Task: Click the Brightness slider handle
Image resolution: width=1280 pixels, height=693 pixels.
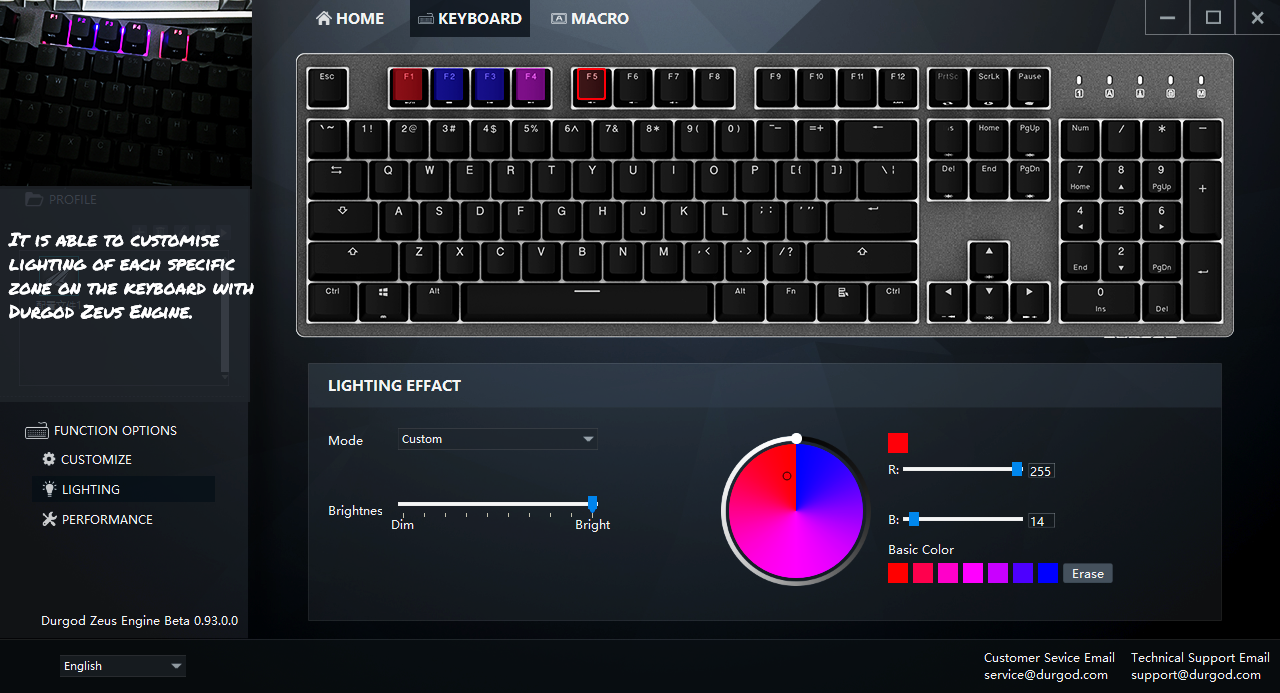Action: [x=592, y=504]
